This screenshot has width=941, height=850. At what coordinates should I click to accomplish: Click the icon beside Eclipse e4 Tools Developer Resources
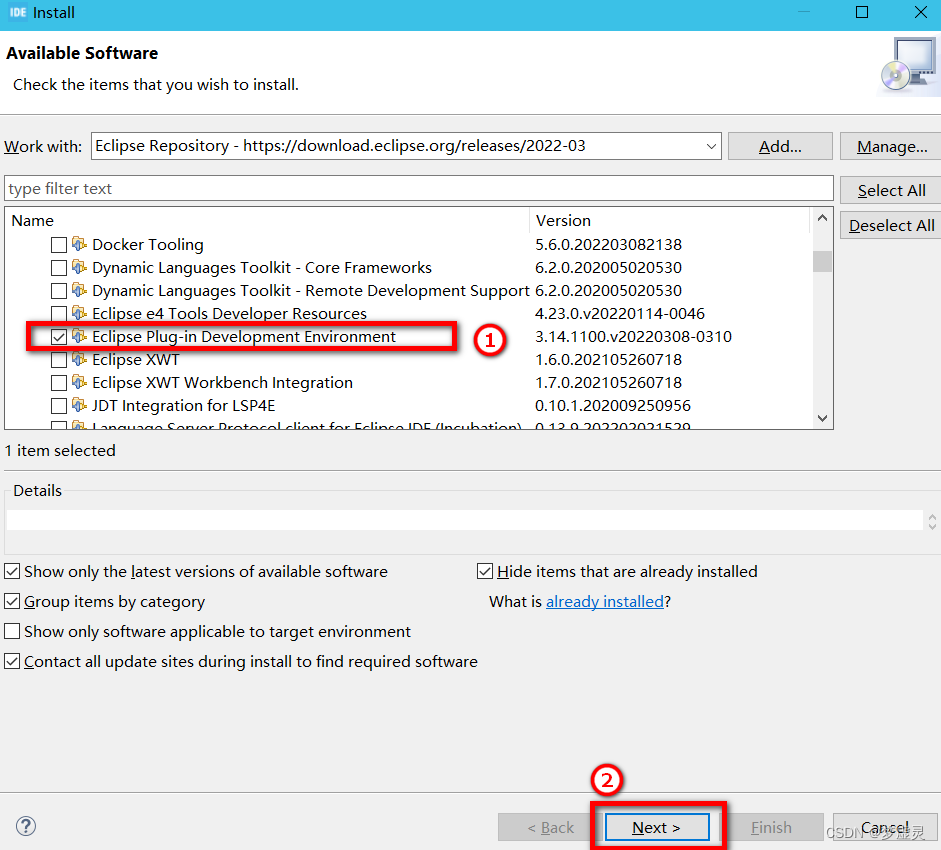[79, 313]
